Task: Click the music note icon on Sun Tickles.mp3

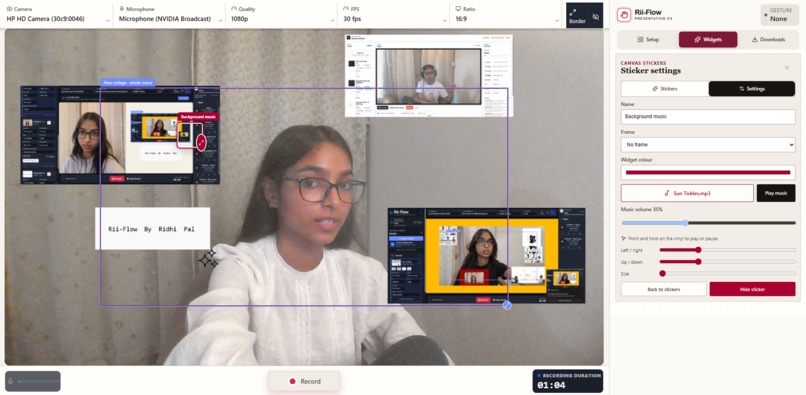Action: click(x=667, y=193)
